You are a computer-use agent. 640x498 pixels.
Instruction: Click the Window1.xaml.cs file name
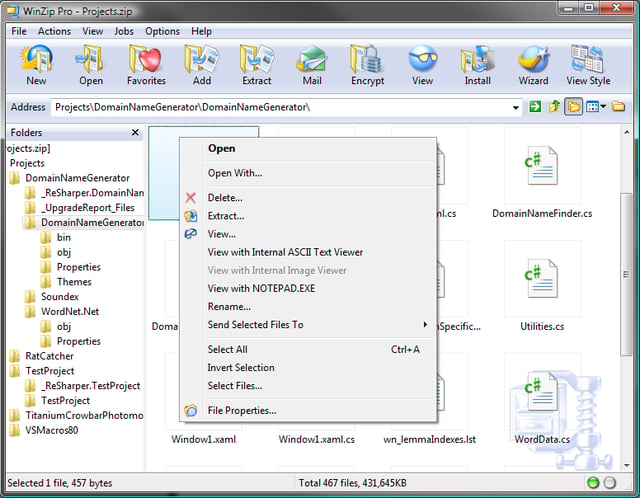click(x=316, y=440)
